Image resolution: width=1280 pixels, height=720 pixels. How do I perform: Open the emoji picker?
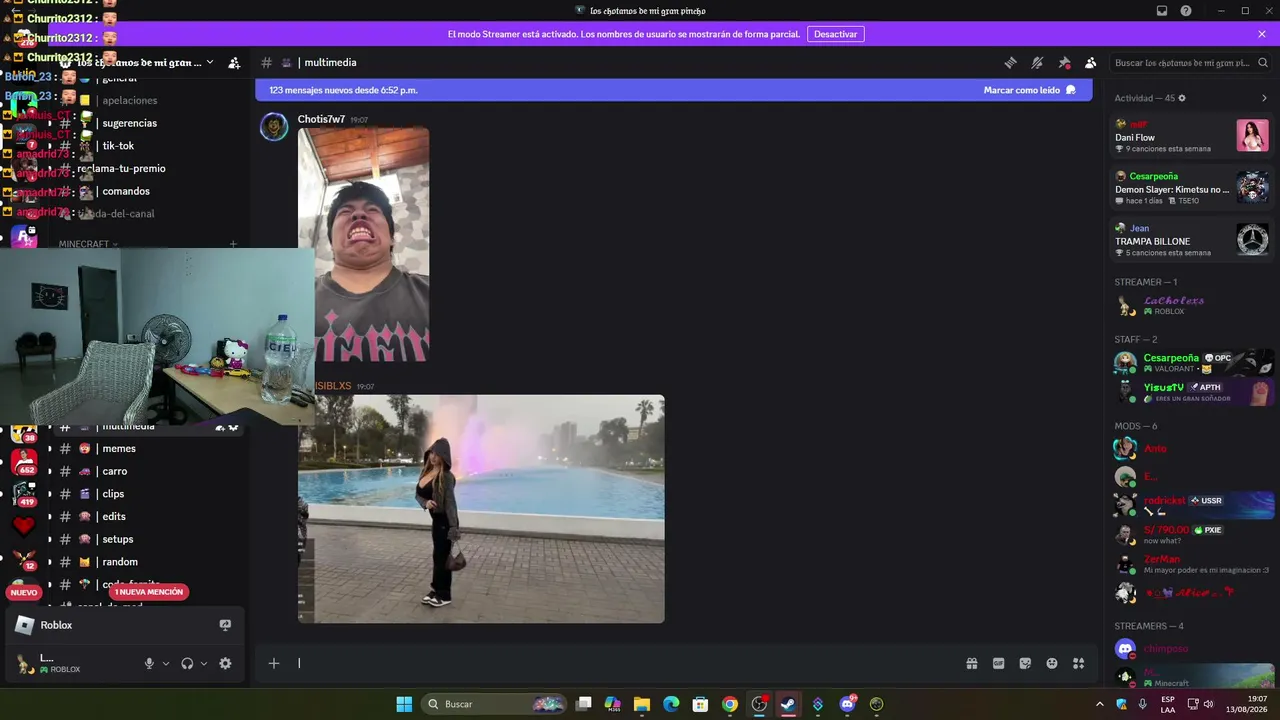tap(1052, 663)
